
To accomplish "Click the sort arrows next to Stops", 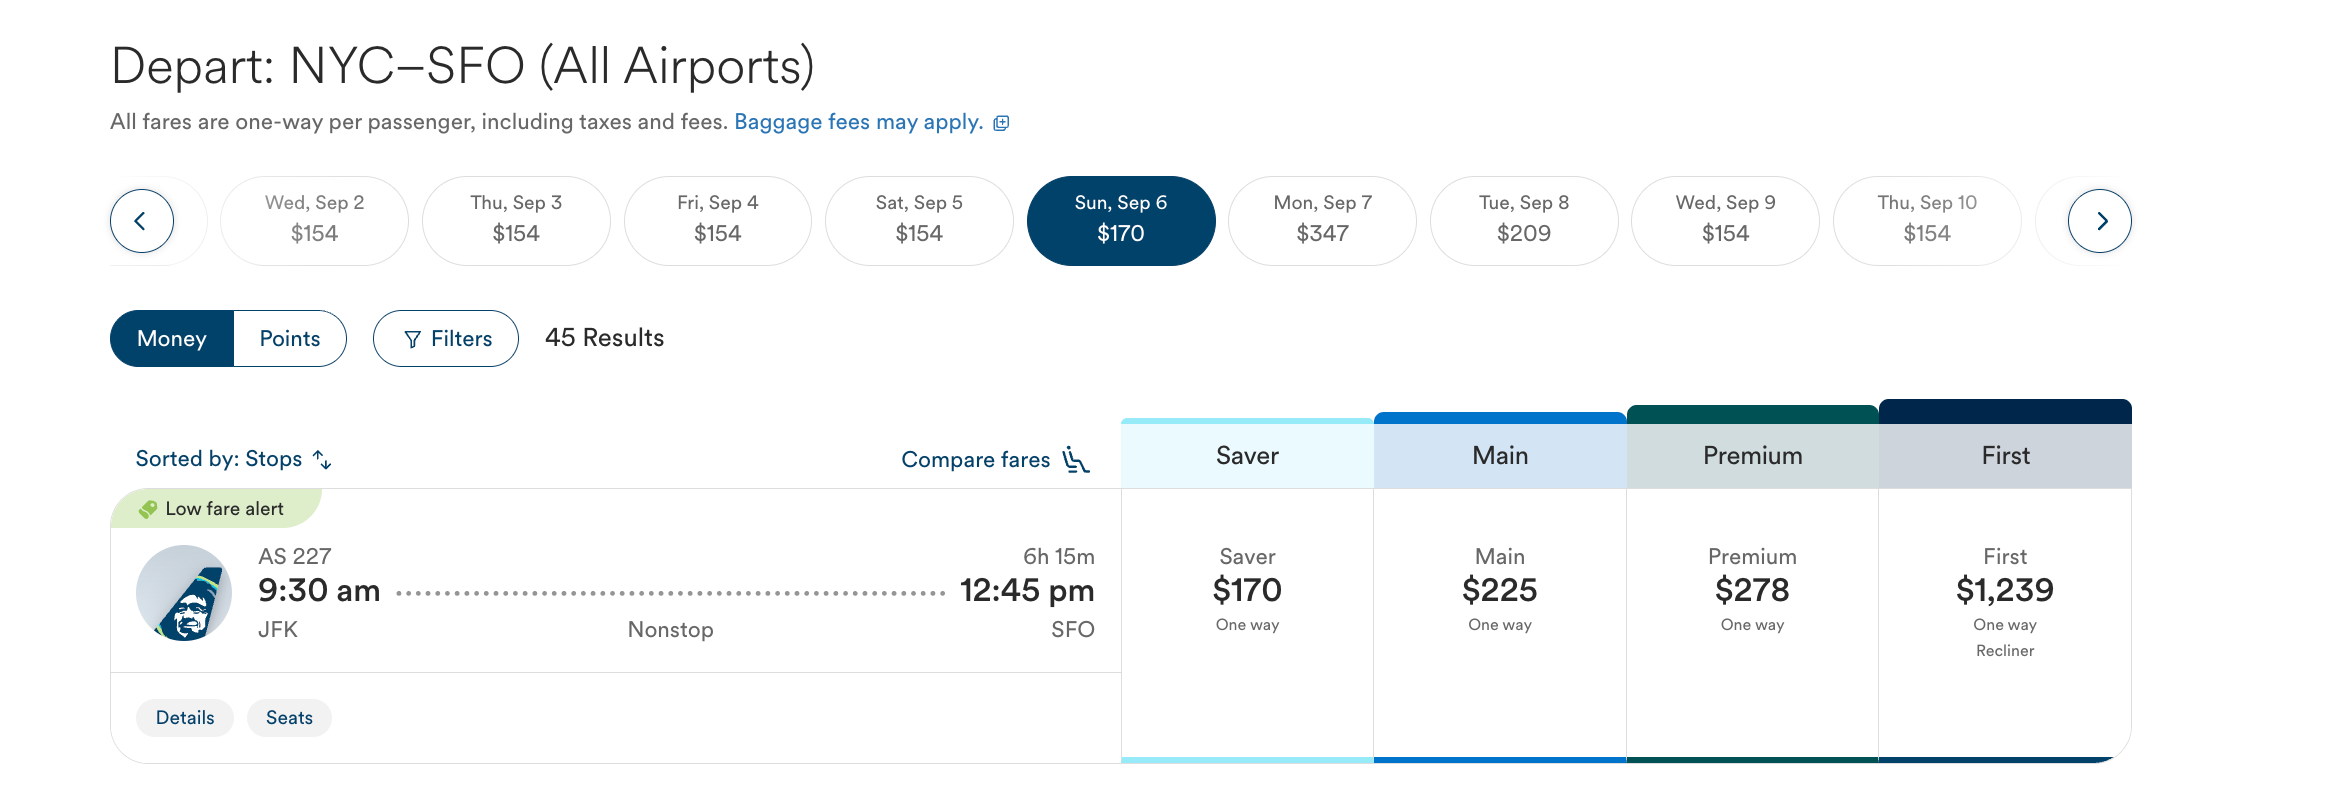I will [x=322, y=459].
